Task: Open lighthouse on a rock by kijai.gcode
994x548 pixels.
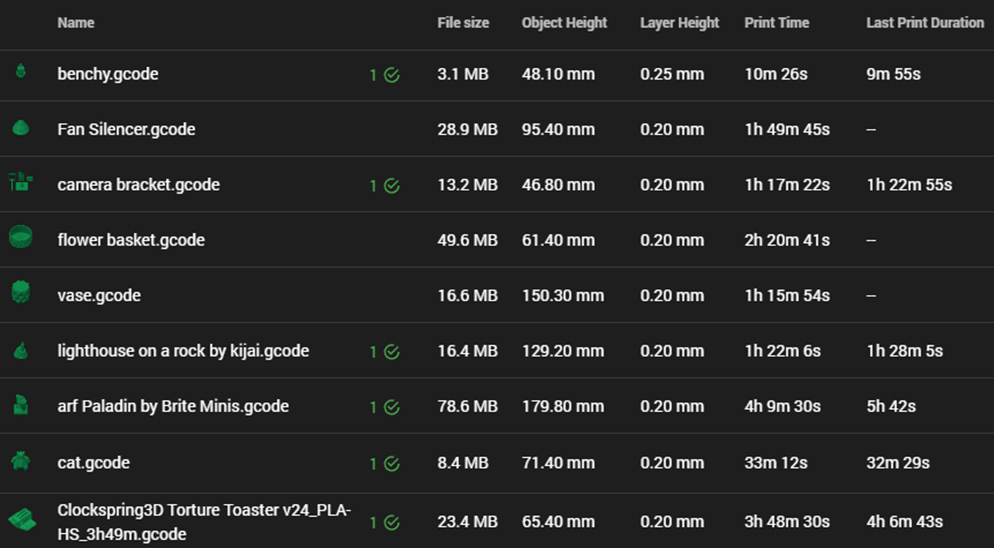Action: tap(183, 351)
